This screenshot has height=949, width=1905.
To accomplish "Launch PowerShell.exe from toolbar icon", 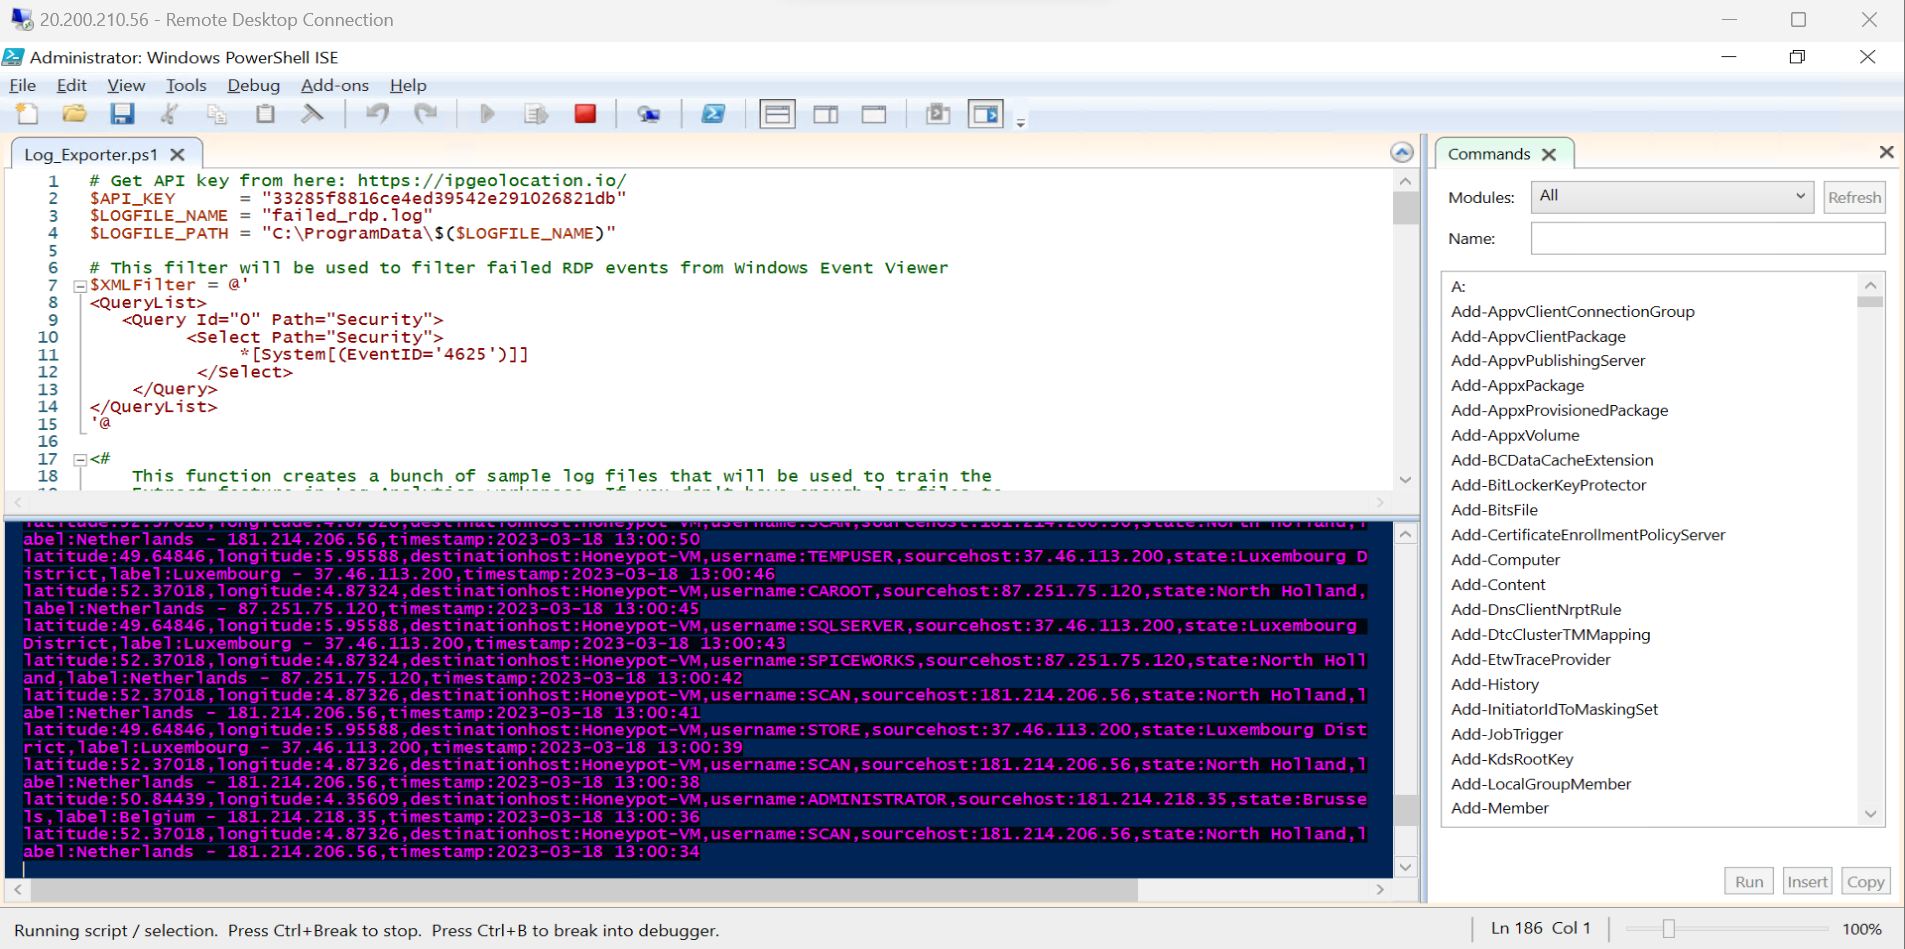I will 713,114.
